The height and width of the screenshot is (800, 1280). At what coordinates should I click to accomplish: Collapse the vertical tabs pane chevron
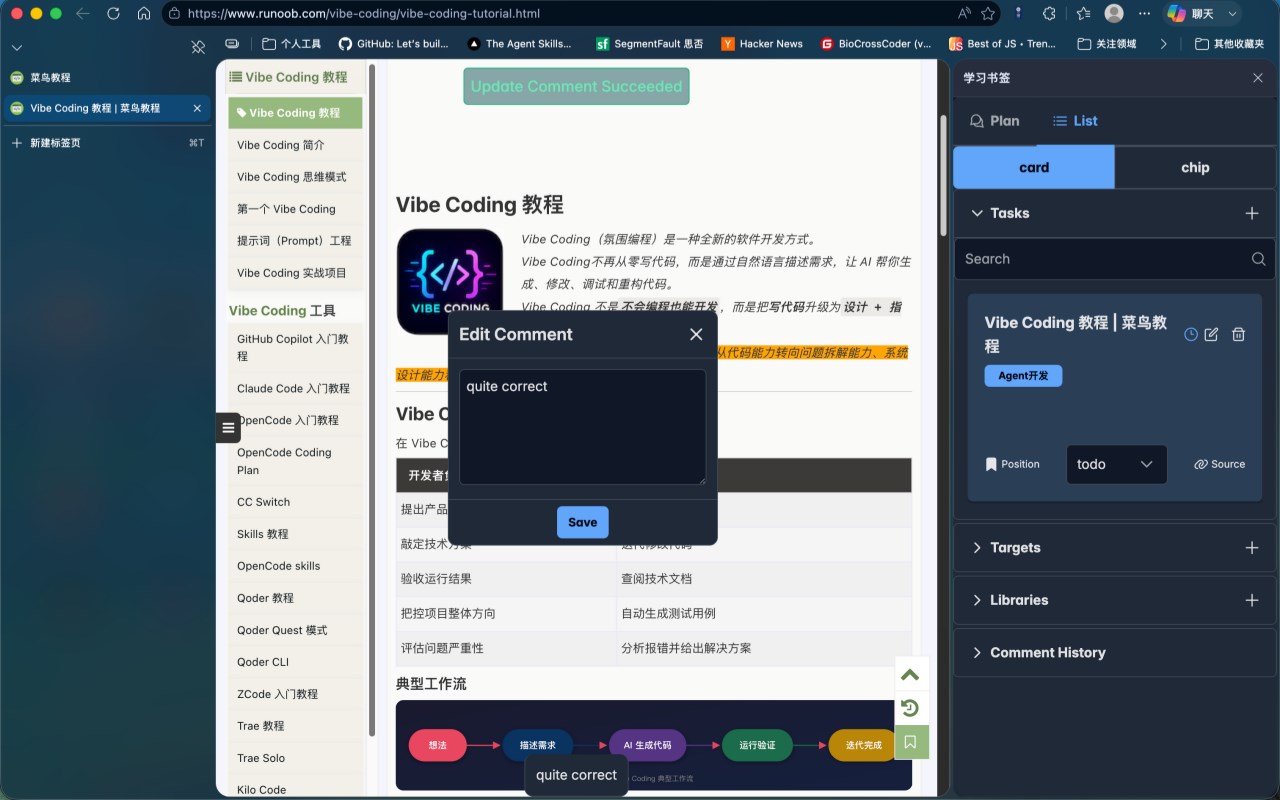16,47
